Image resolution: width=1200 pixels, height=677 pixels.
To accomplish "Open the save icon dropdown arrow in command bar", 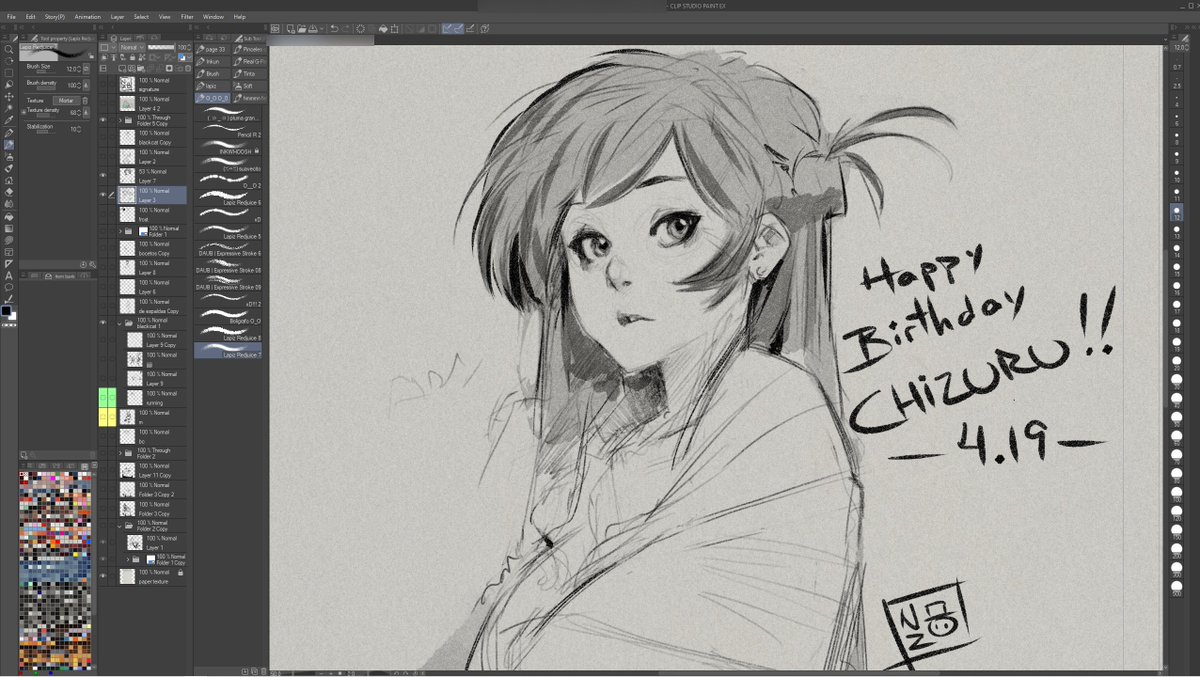I will 322,29.
